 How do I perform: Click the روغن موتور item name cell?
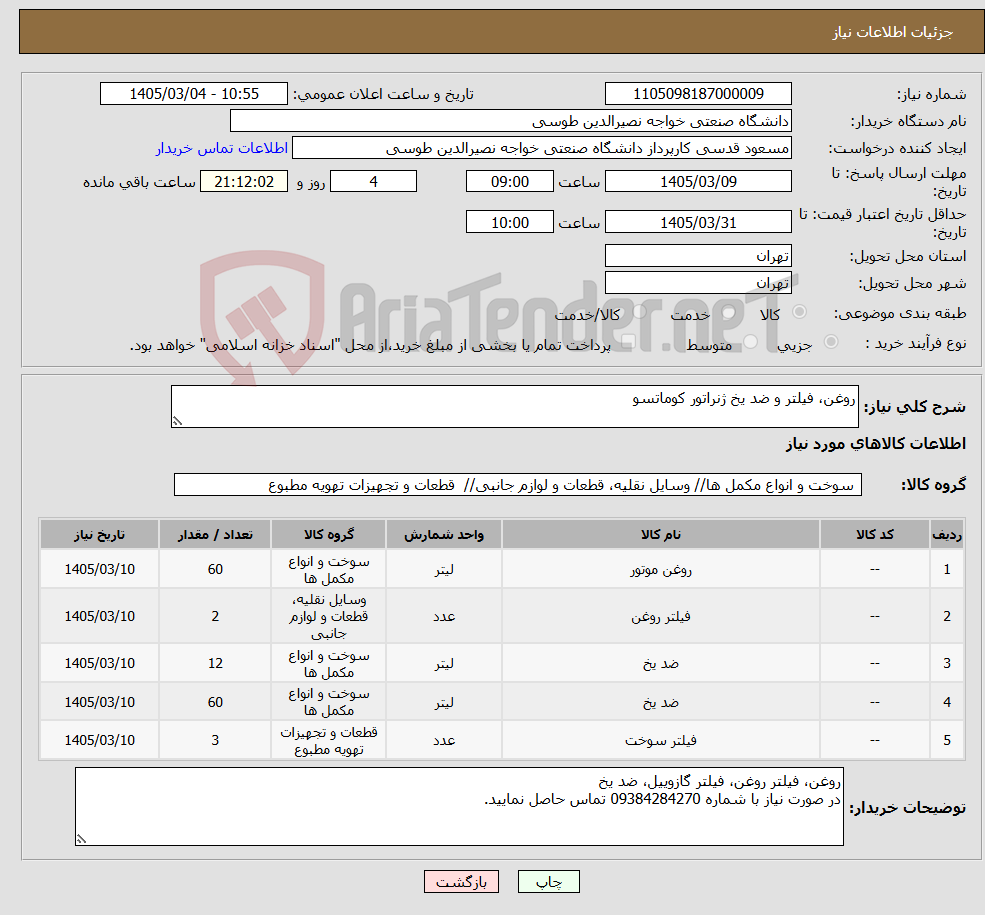(661, 570)
